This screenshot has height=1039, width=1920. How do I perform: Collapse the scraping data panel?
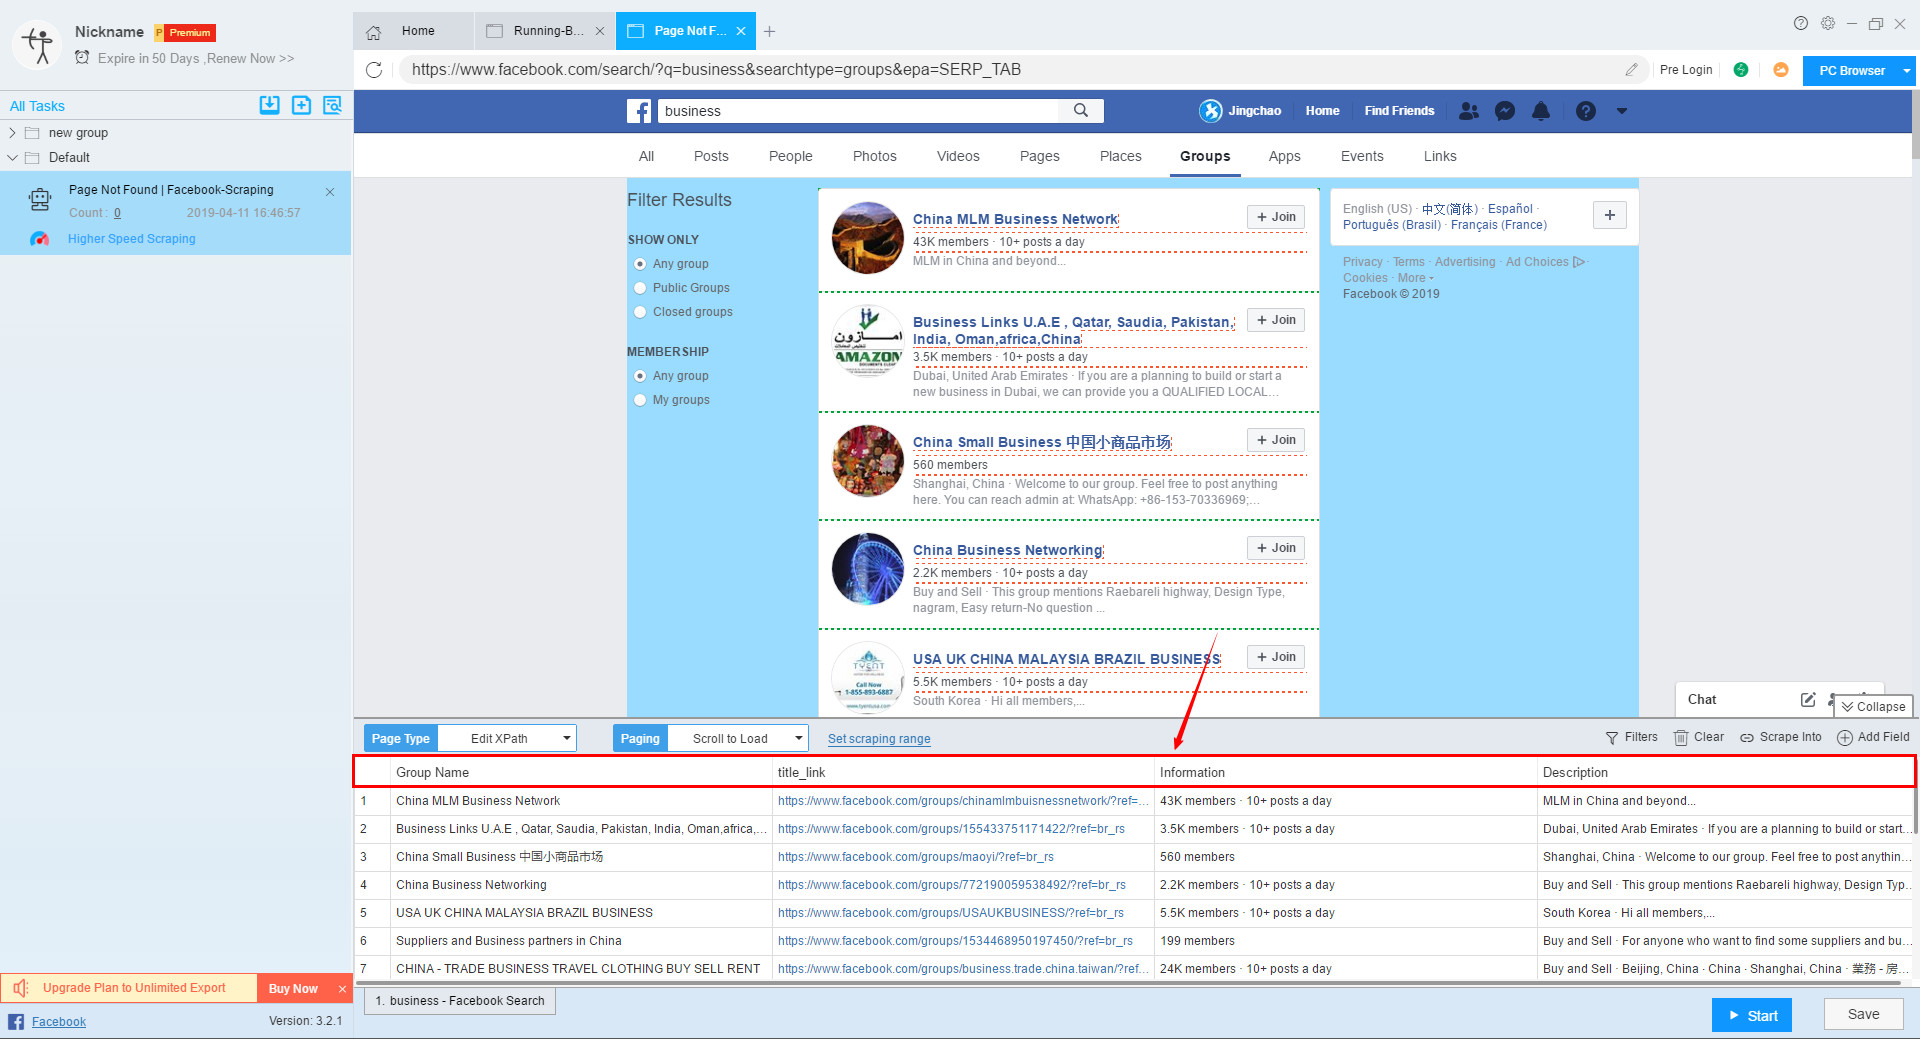[x=1873, y=706]
